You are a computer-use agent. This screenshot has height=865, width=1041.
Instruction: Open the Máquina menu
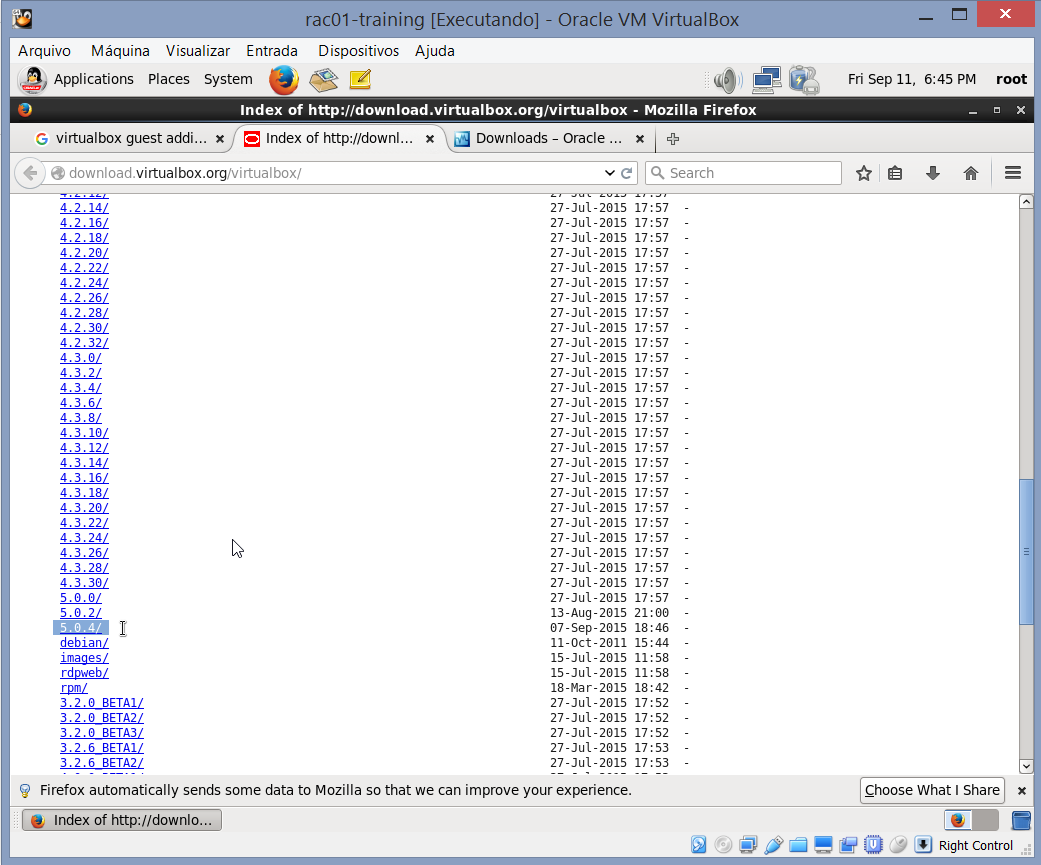click(120, 51)
